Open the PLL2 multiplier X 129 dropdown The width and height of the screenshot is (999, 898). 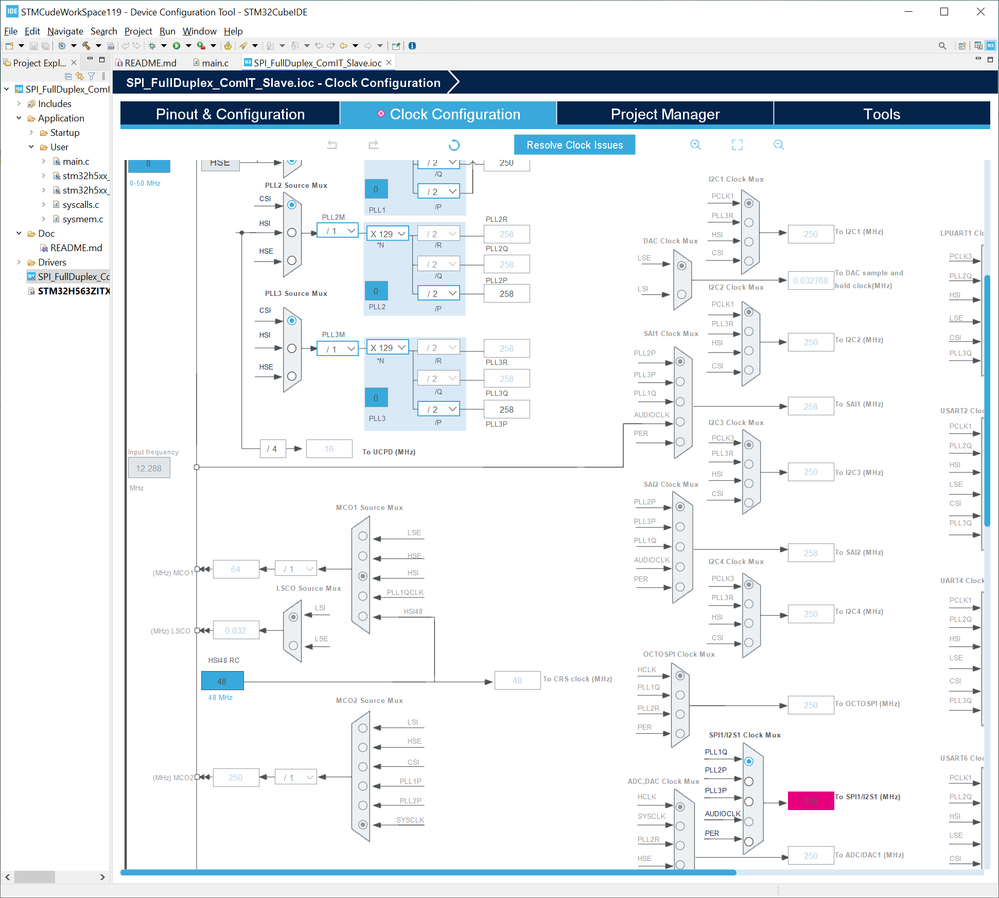tap(387, 234)
